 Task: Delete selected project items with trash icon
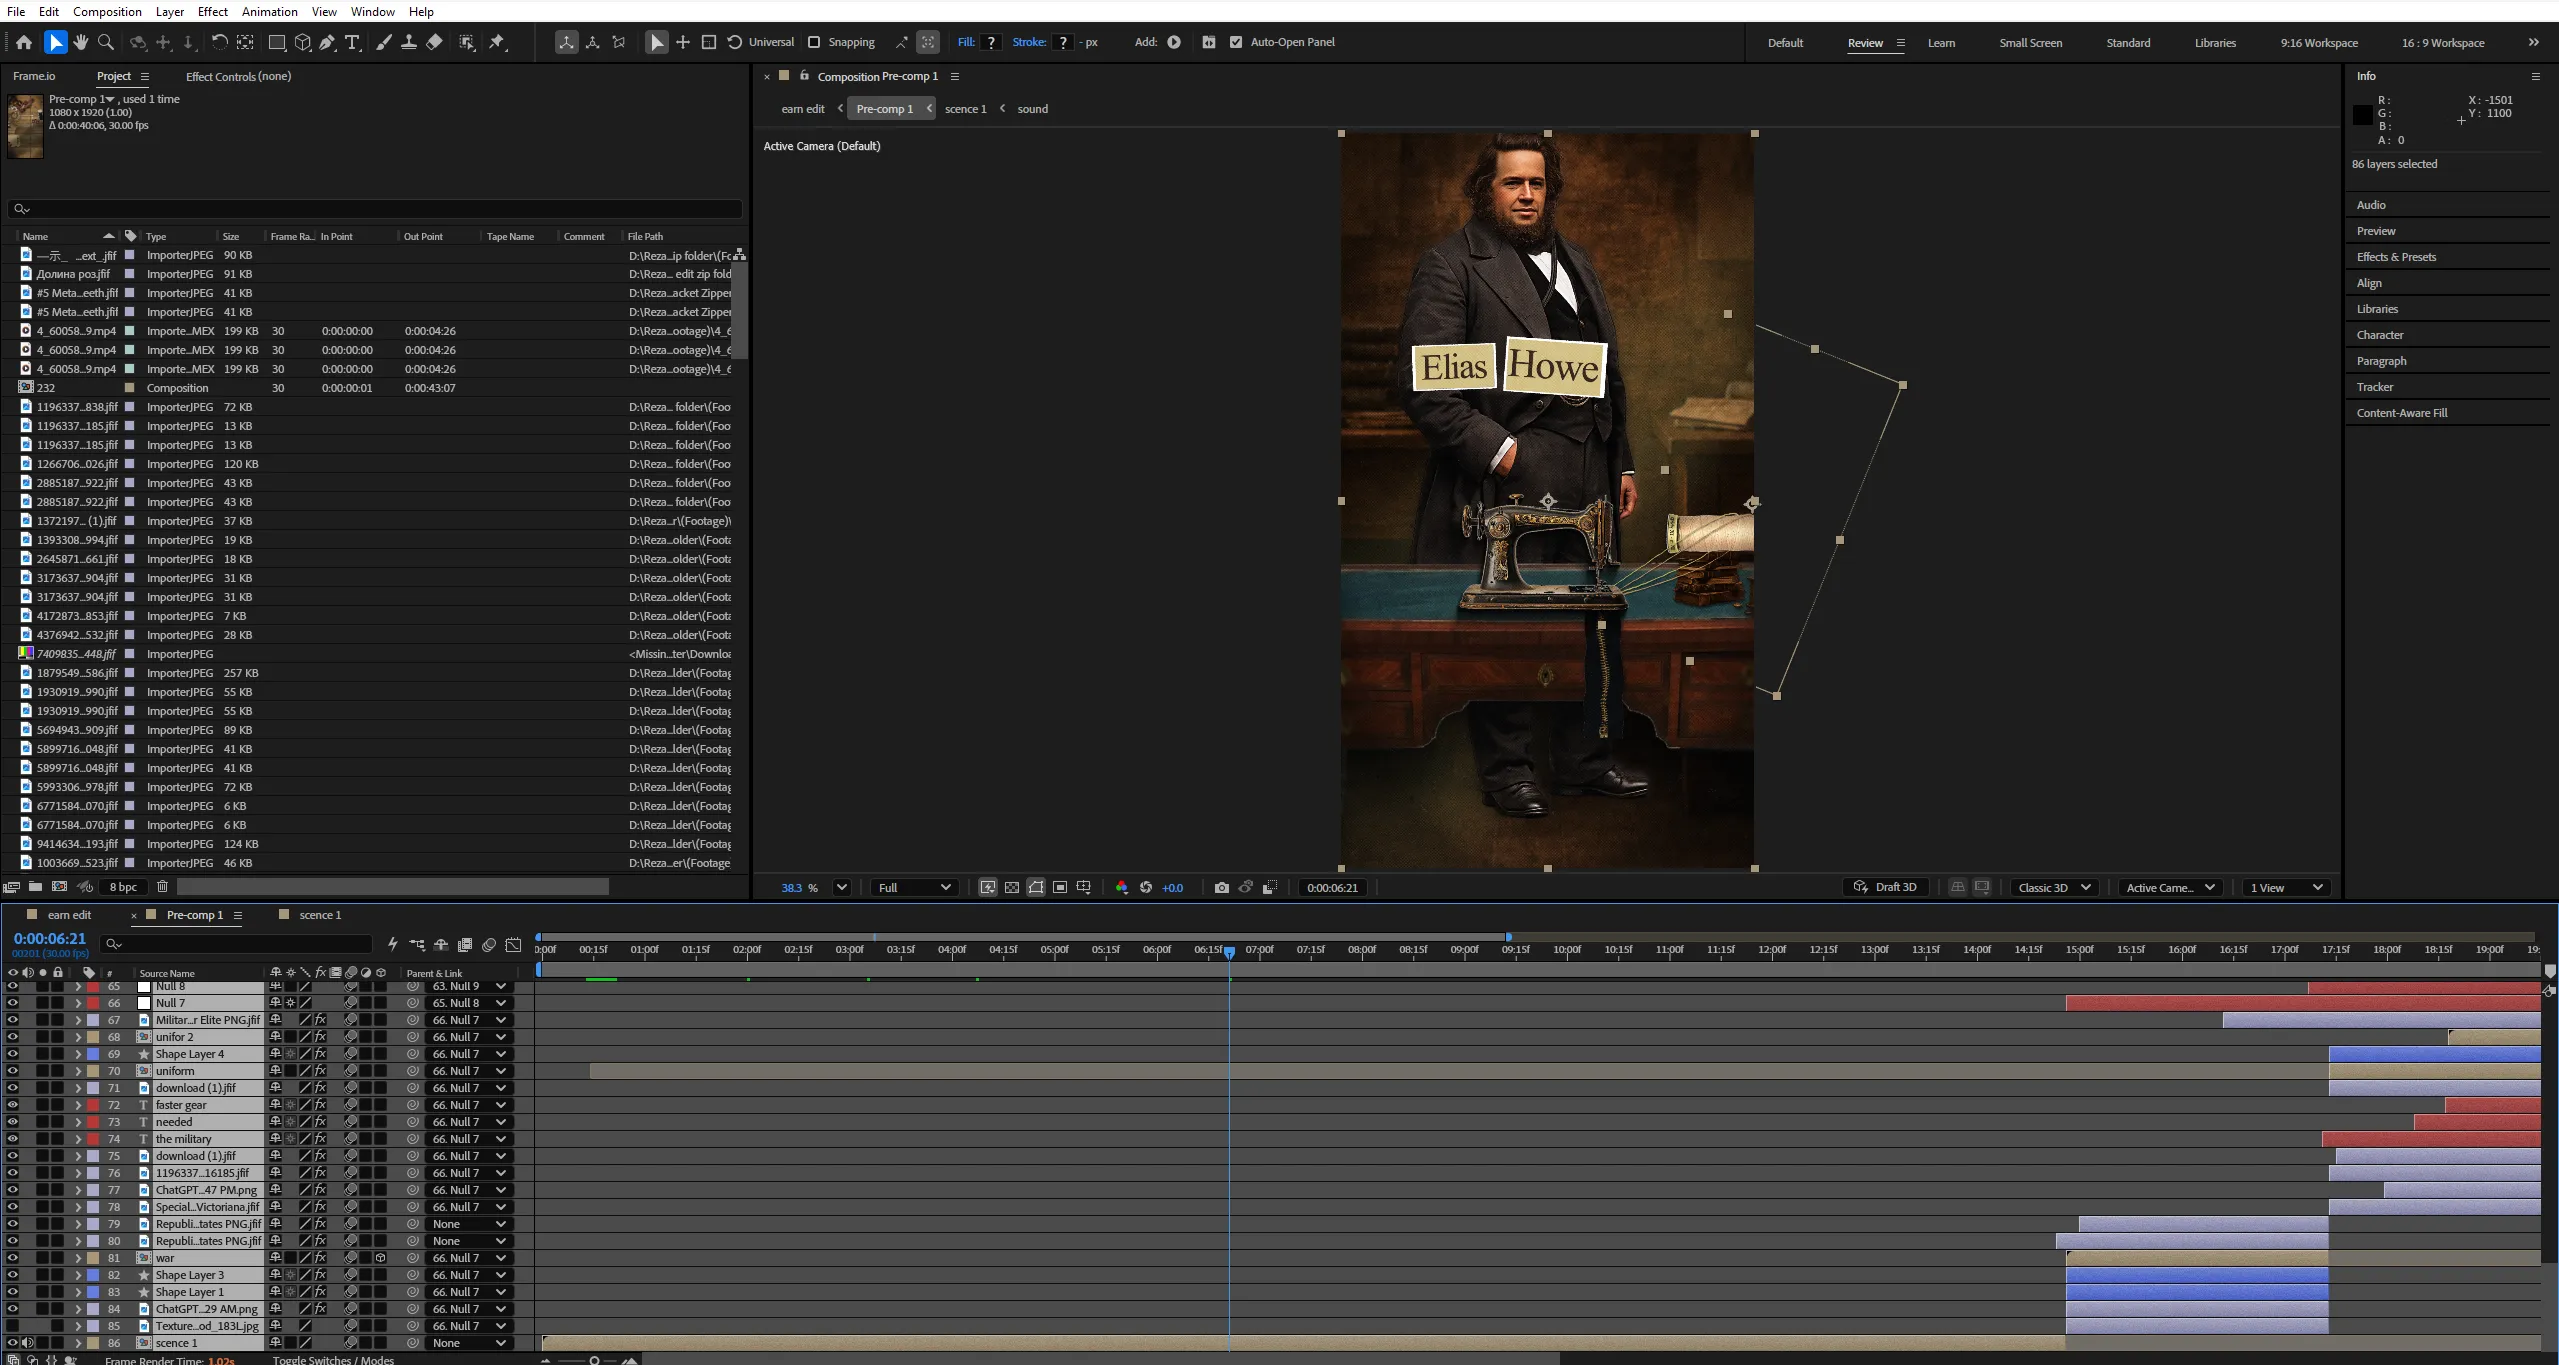click(162, 886)
